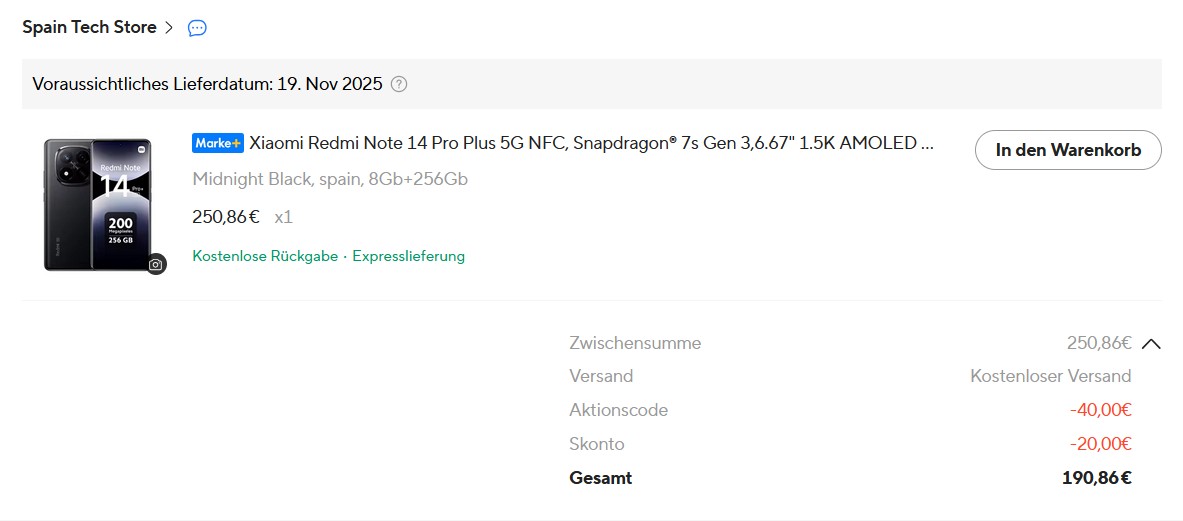This screenshot has height=521, width=1183.
Task: Click the quantity x1 indicator
Action: tap(283, 217)
